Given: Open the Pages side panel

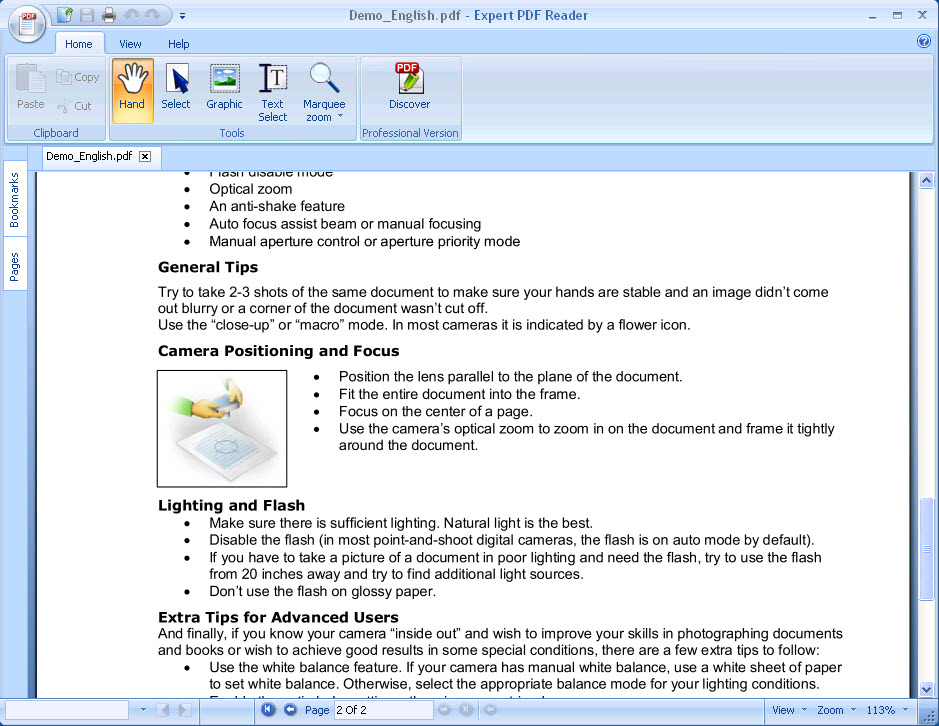Looking at the screenshot, I should pyautogui.click(x=14, y=267).
